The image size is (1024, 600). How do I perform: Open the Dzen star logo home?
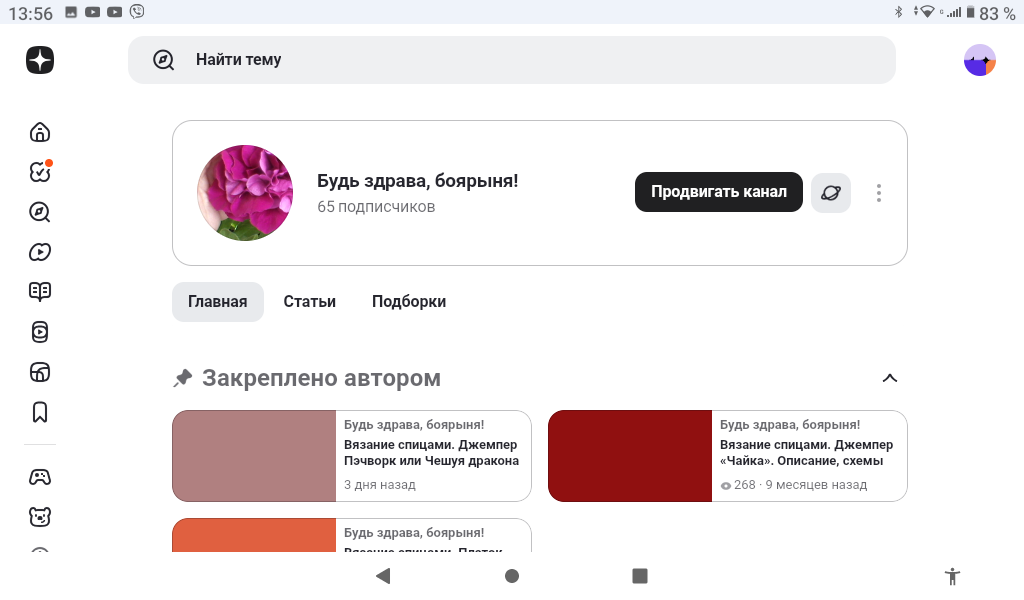(40, 60)
